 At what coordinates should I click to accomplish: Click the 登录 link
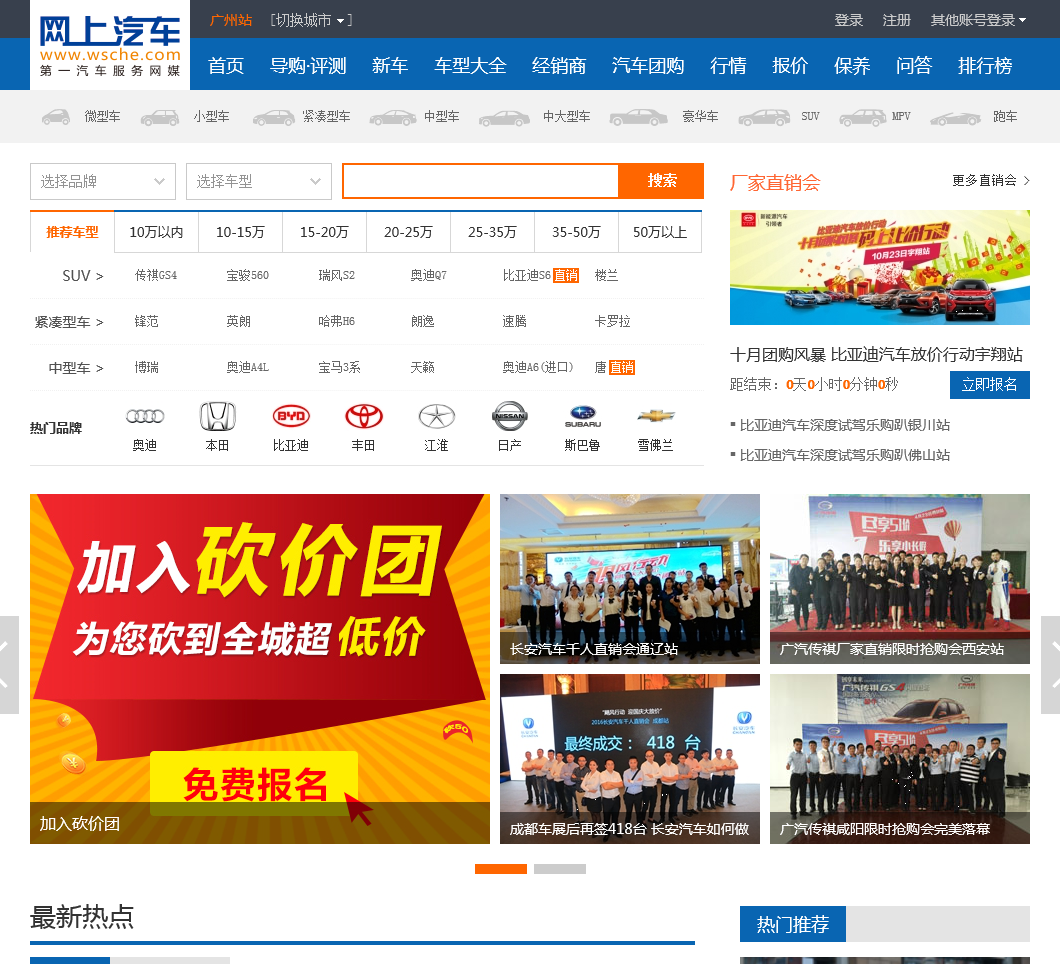pyautogui.click(x=848, y=20)
